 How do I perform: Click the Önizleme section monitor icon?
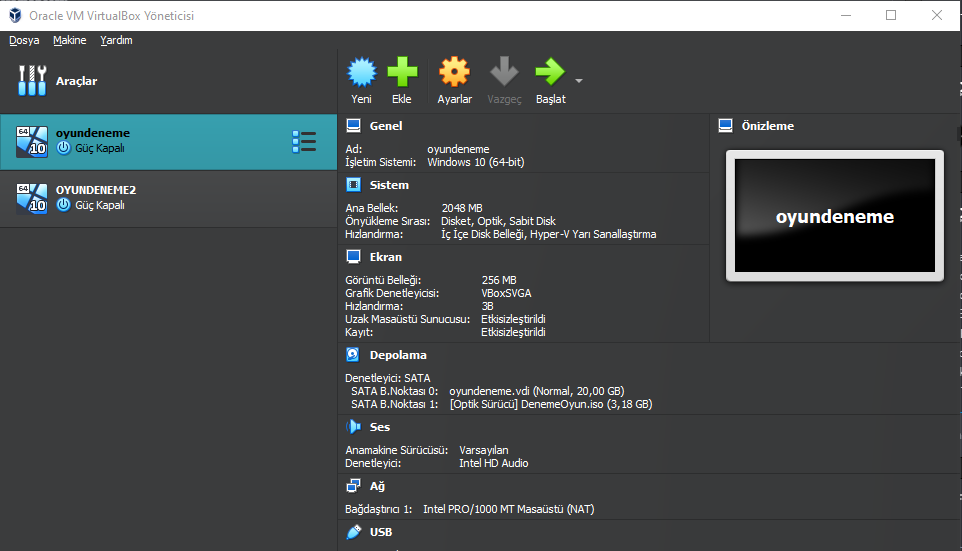pos(725,126)
